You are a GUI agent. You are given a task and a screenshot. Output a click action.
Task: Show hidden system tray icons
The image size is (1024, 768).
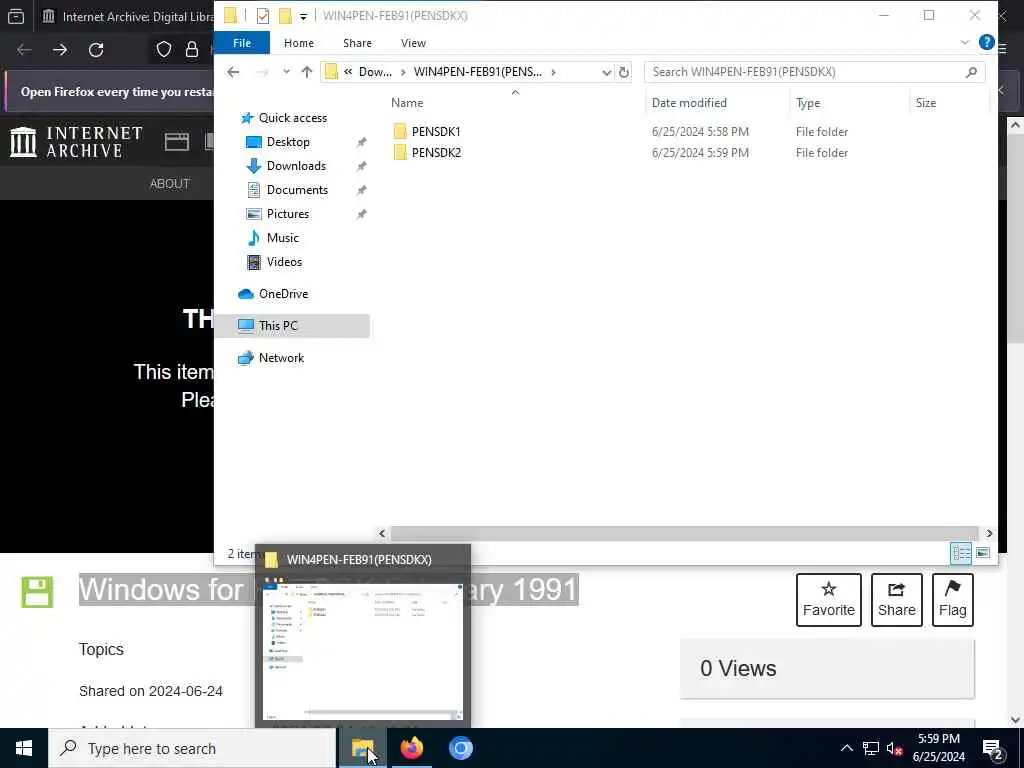[x=846, y=748]
